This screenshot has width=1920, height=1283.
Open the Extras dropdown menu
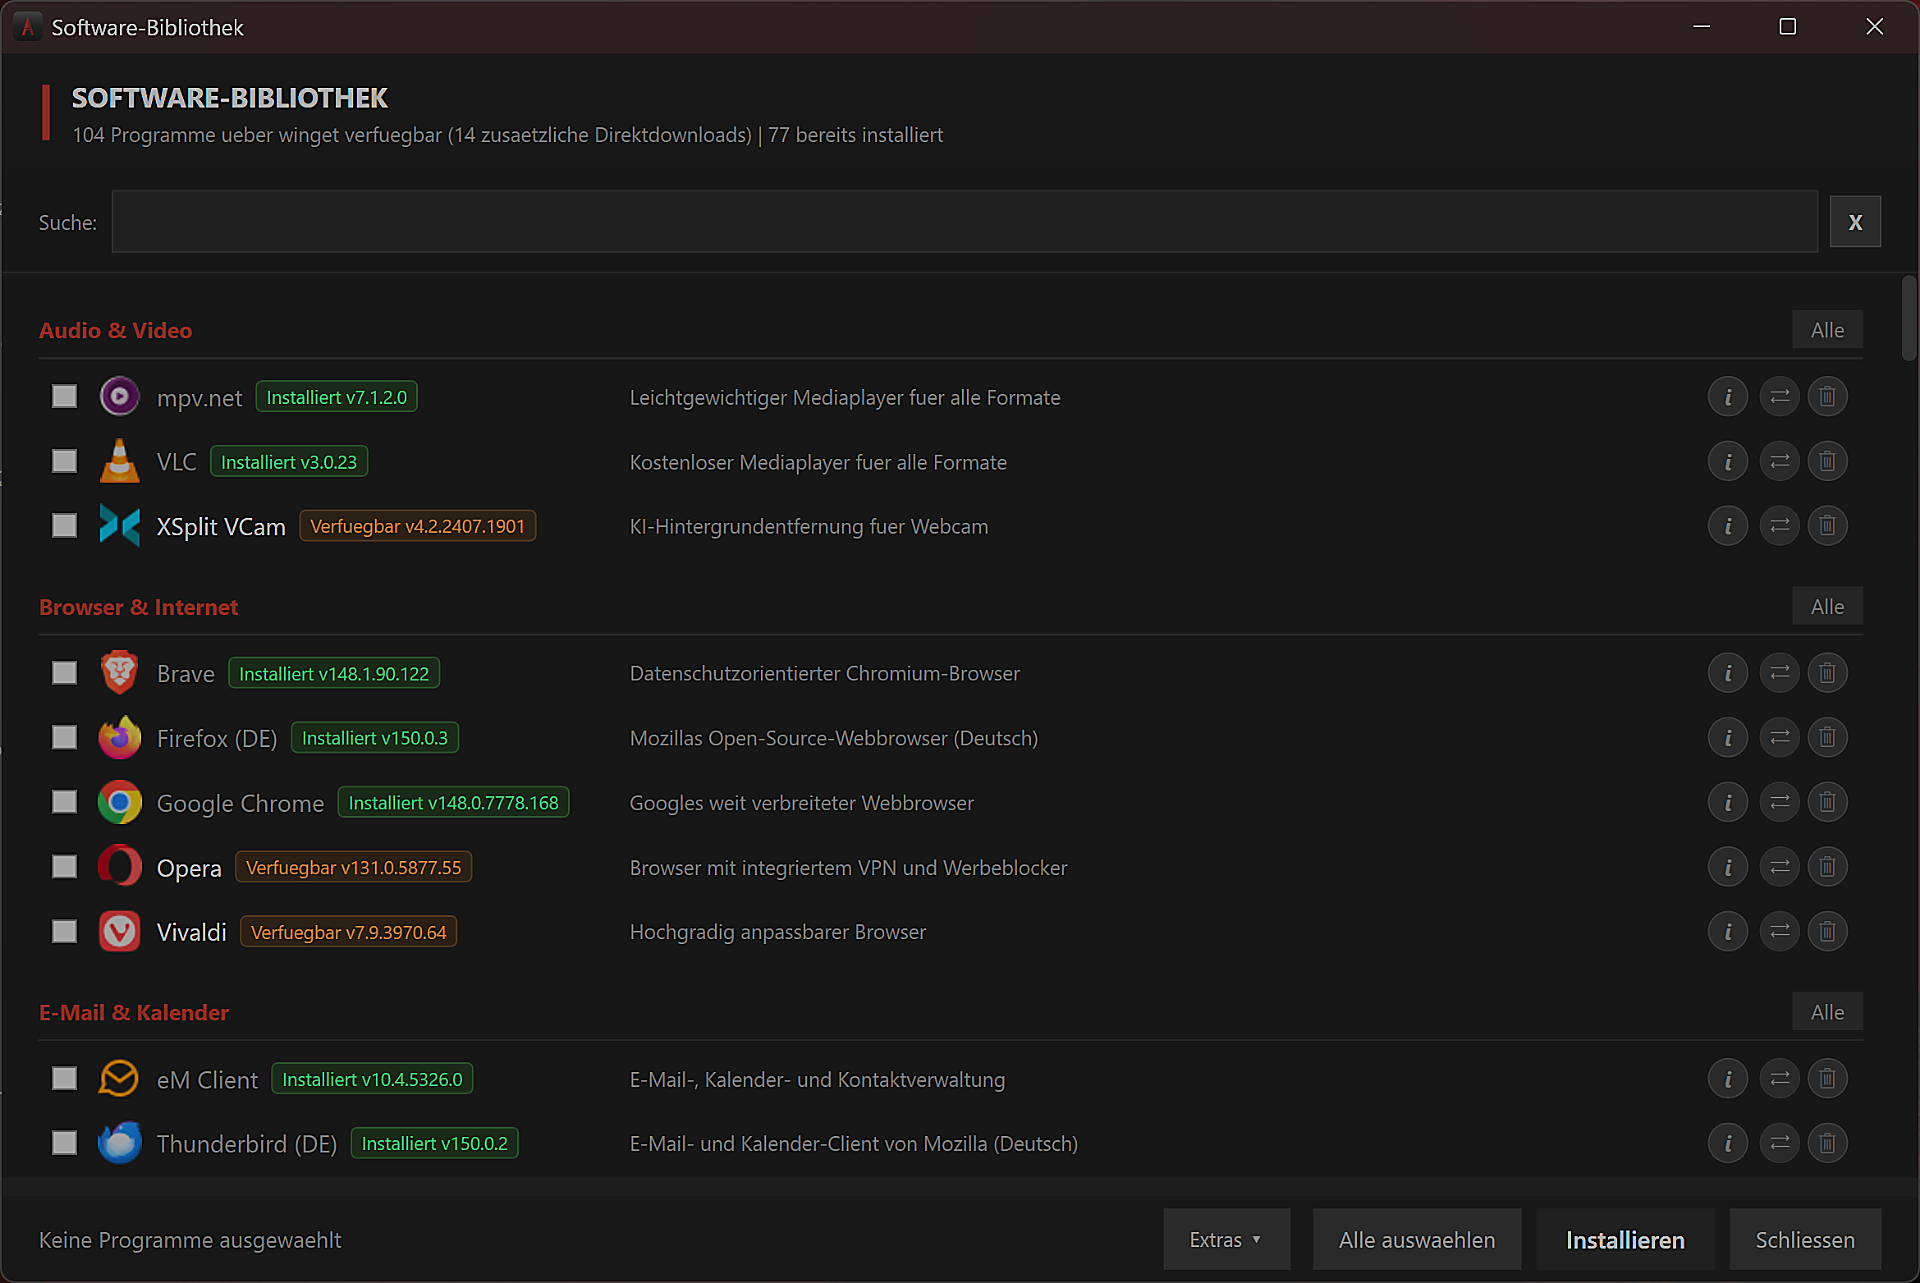(x=1226, y=1240)
